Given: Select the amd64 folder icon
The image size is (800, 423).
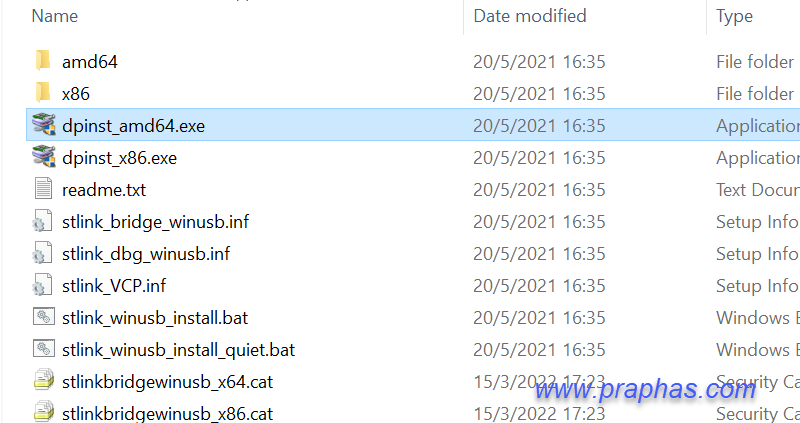Looking at the screenshot, I should (43, 61).
